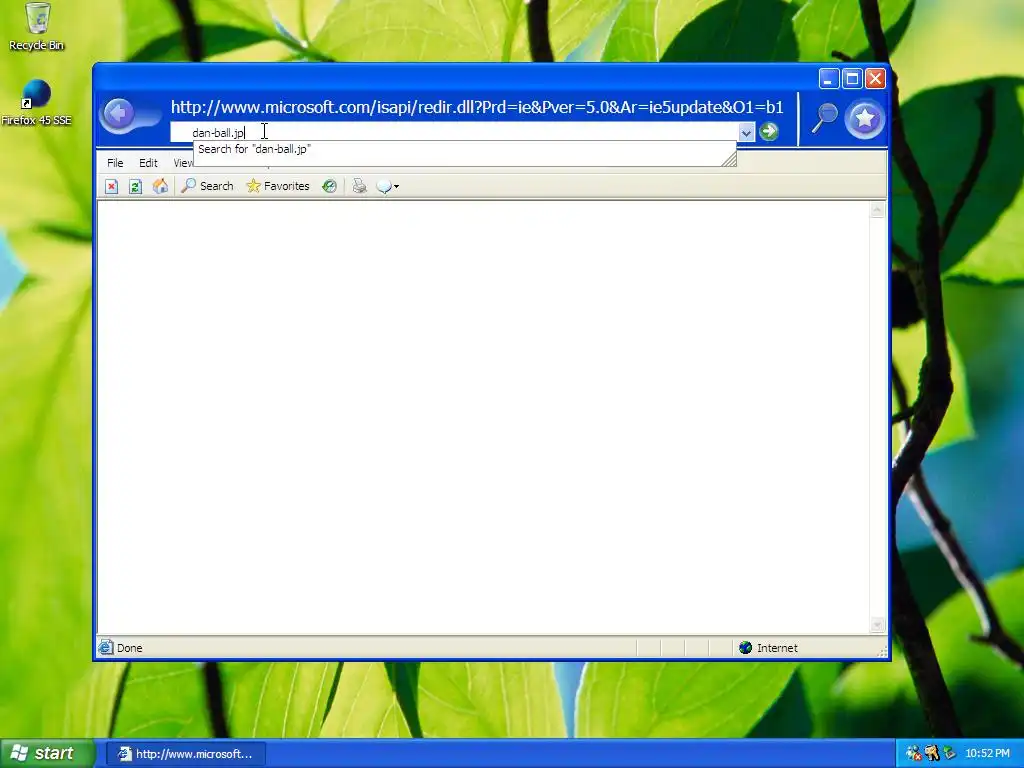Click the page scrollbar down arrow
The width and height of the screenshot is (1024, 768).
pyautogui.click(x=877, y=625)
